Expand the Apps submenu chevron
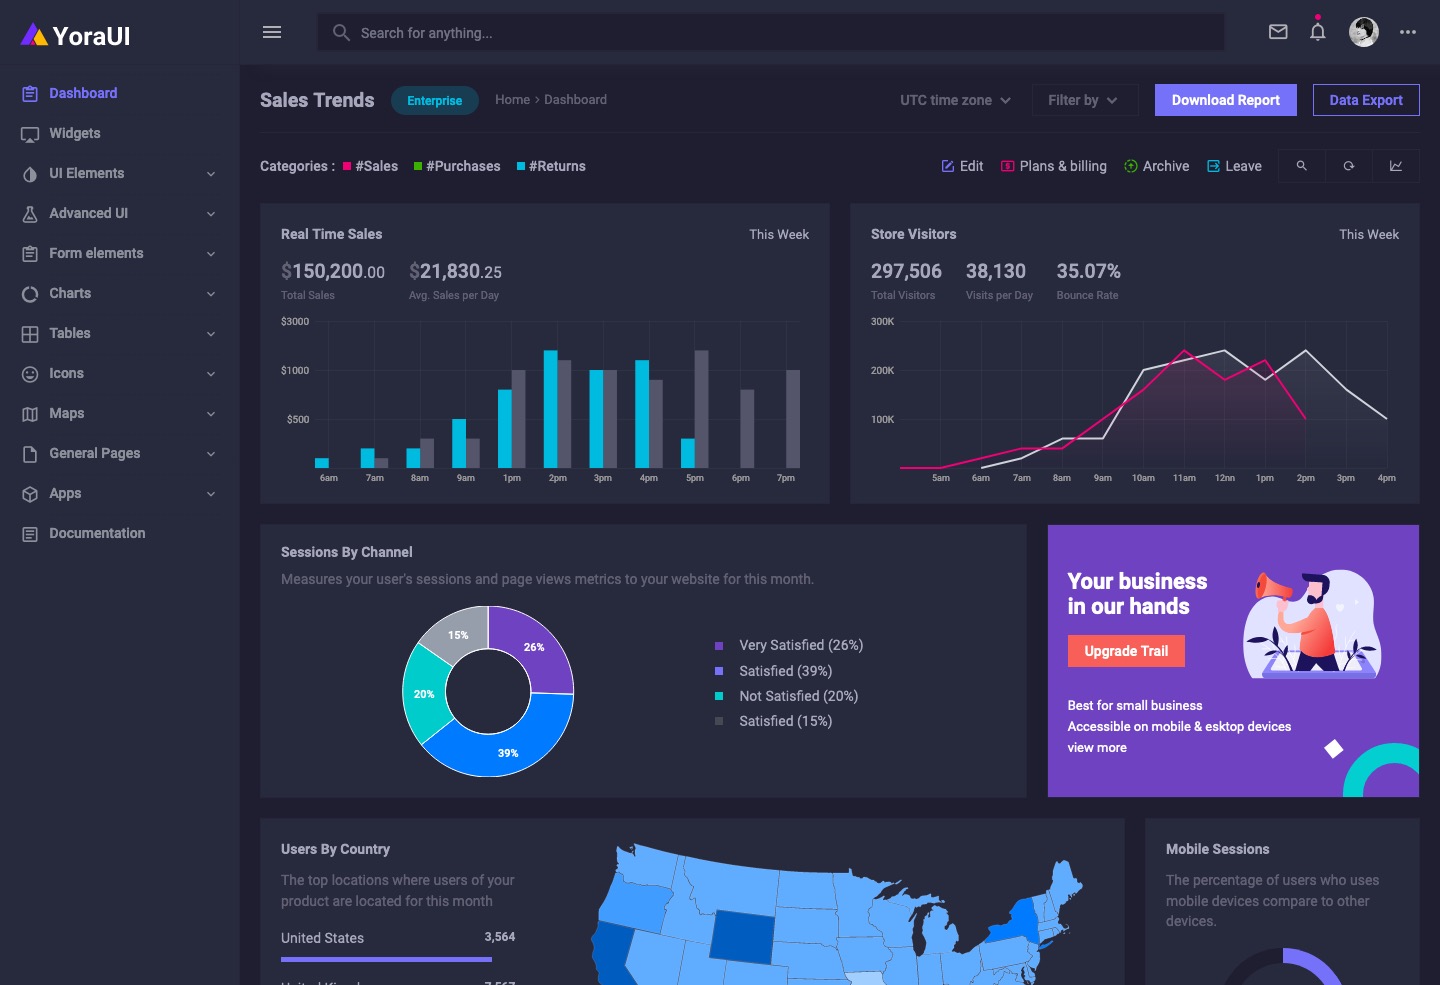Screen dimensions: 1440x985 click(x=211, y=494)
